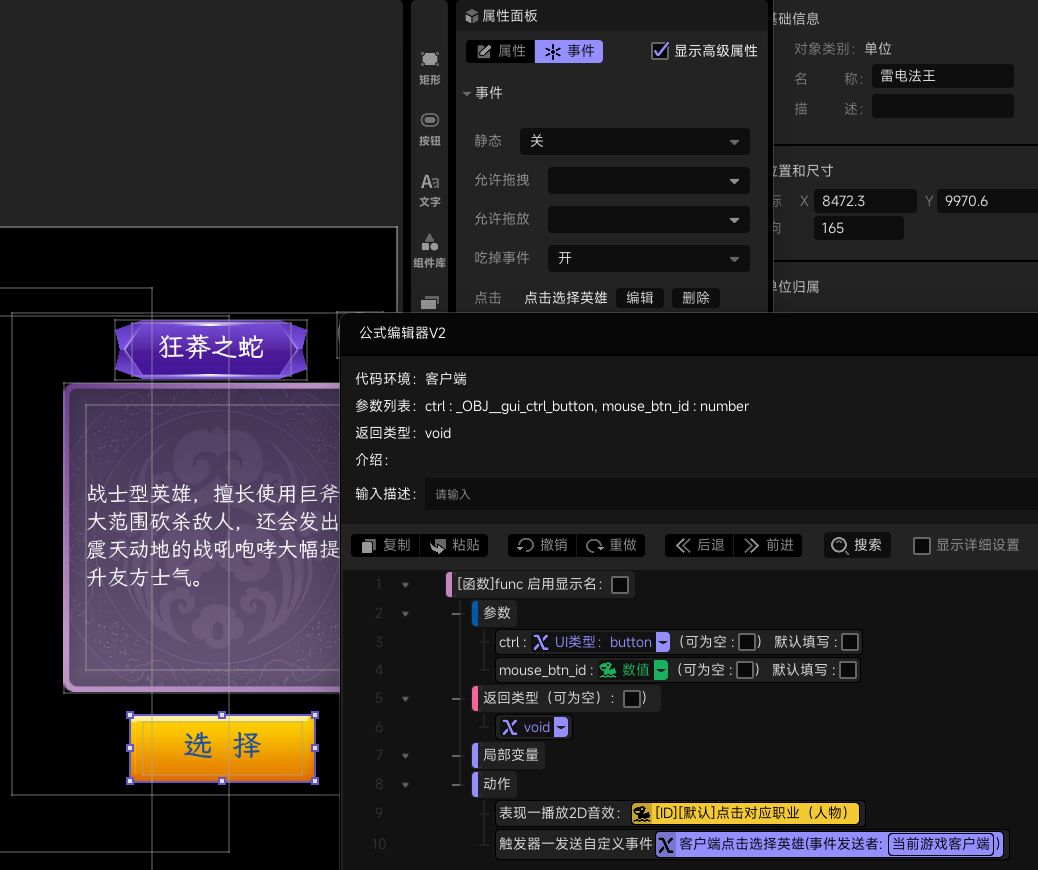
Task: Switch to the 属性 tab
Action: [500, 51]
